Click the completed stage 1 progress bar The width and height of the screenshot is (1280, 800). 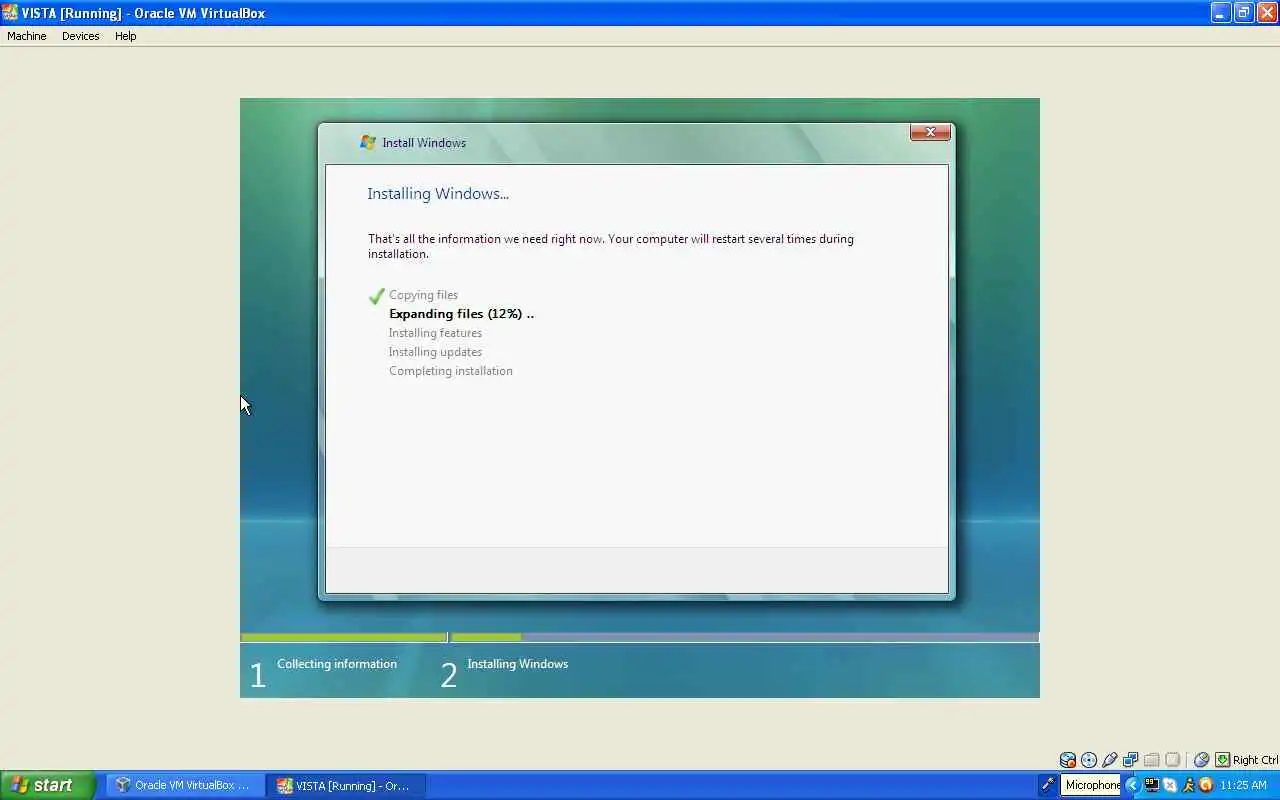344,637
